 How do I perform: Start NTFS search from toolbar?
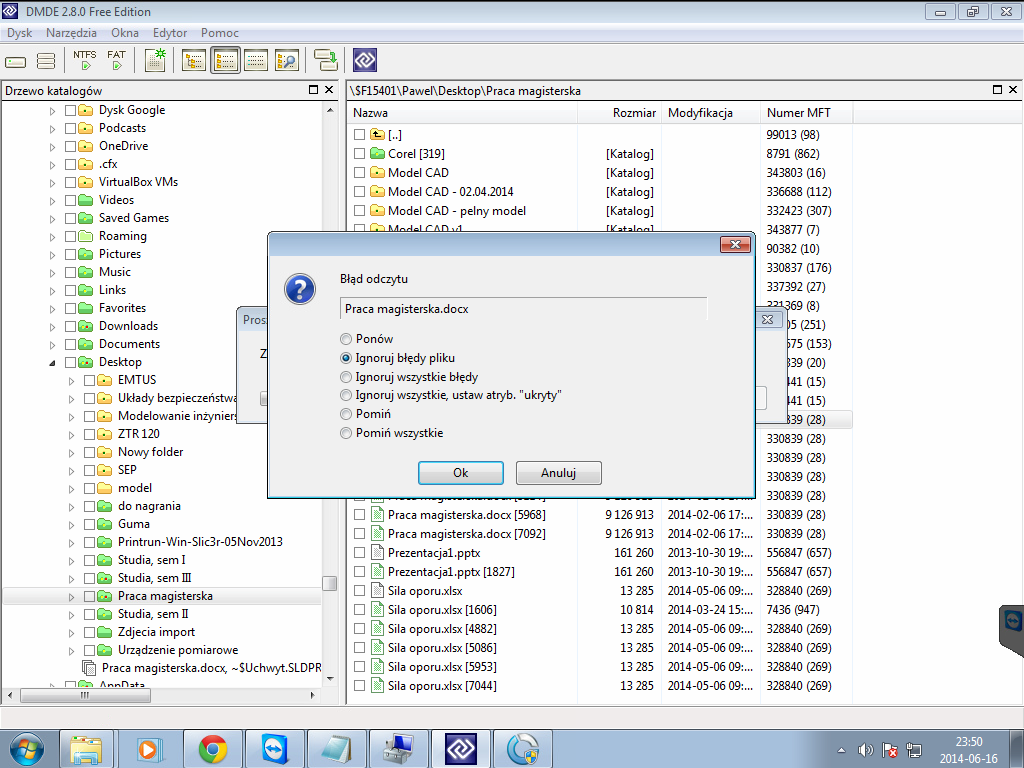85,60
